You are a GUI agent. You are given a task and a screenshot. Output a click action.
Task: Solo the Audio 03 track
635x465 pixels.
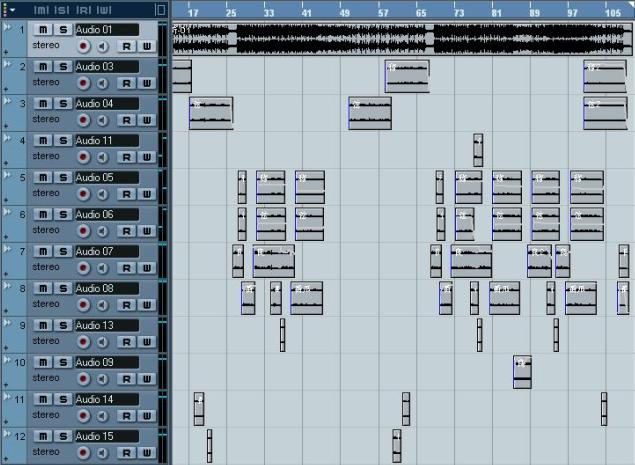tap(62, 66)
